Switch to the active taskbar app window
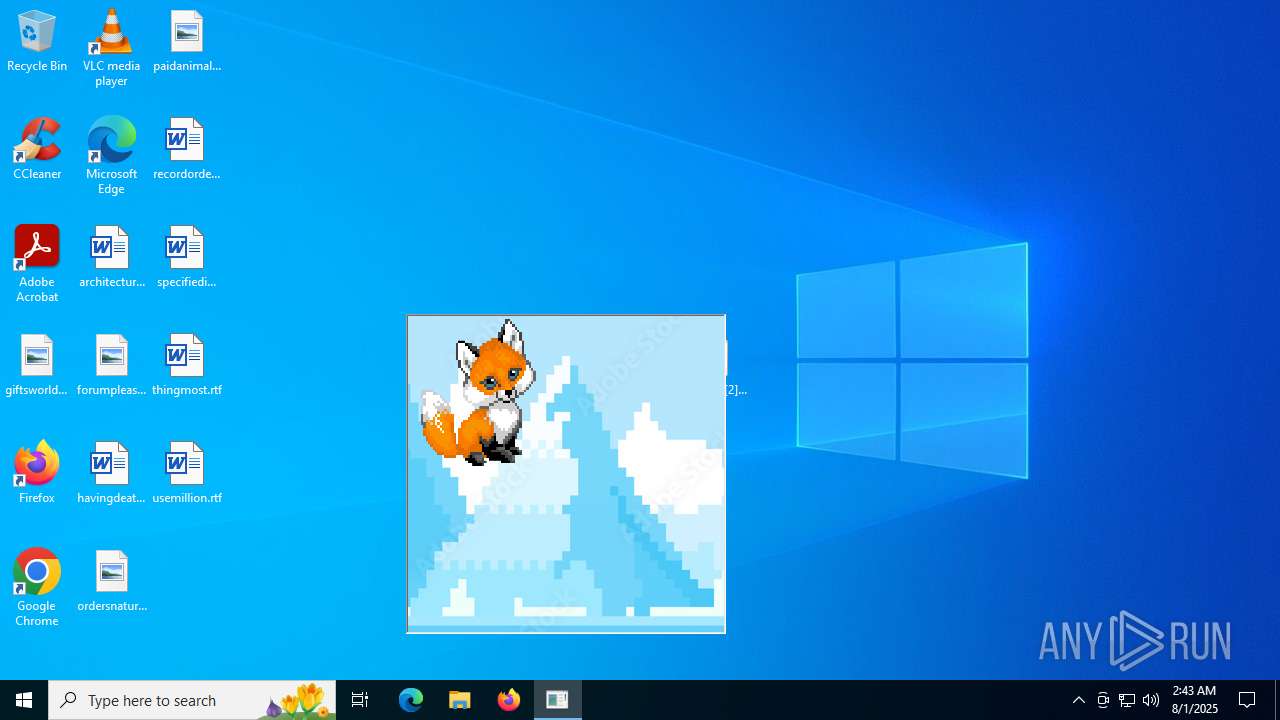The height and width of the screenshot is (720, 1280). [558, 700]
